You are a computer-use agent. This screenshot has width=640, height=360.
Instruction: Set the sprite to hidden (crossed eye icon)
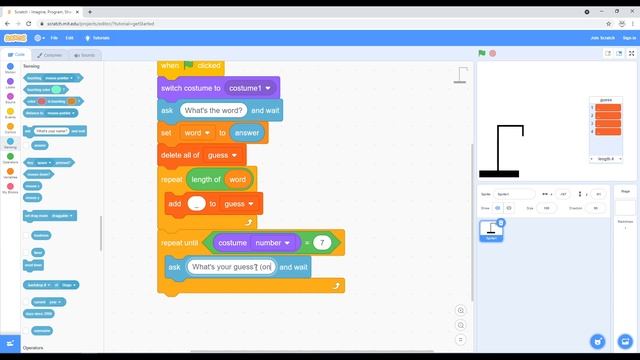click(x=509, y=208)
